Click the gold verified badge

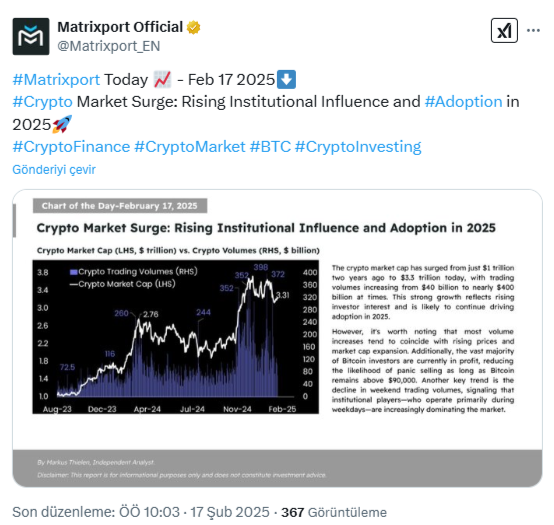click(x=194, y=27)
